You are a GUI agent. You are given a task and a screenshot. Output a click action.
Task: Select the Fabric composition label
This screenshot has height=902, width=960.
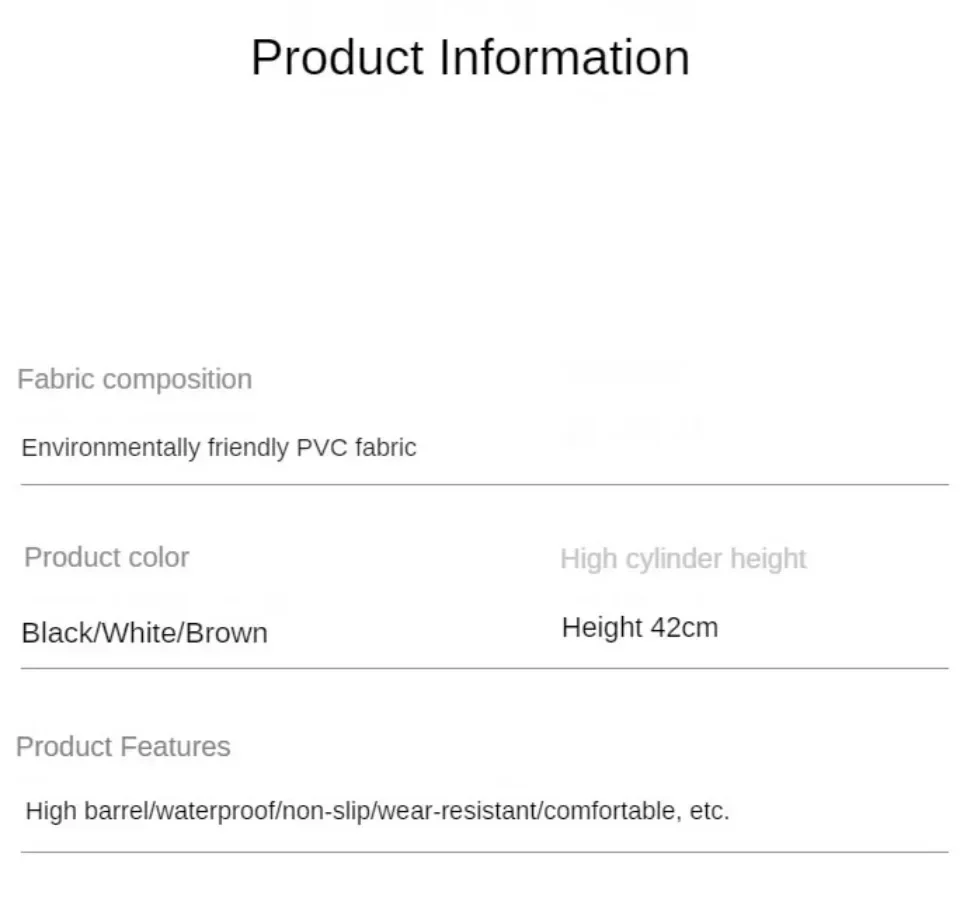click(135, 379)
